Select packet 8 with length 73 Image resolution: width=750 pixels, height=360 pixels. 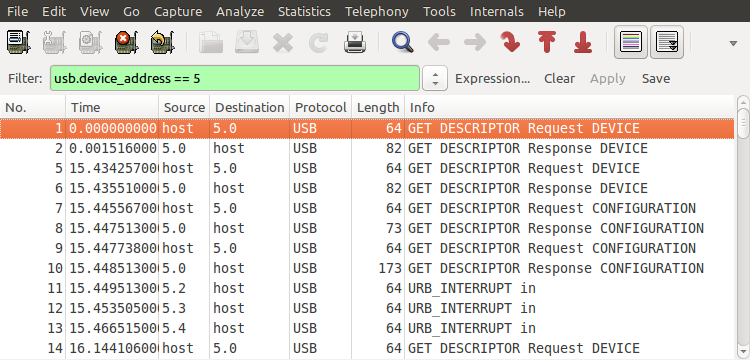tap(367, 228)
